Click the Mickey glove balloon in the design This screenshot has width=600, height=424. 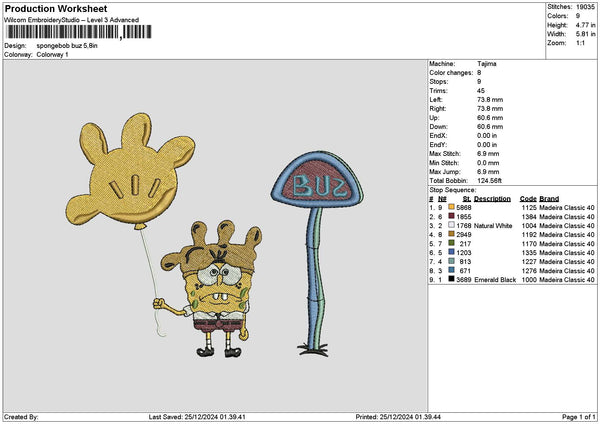click(x=130, y=171)
